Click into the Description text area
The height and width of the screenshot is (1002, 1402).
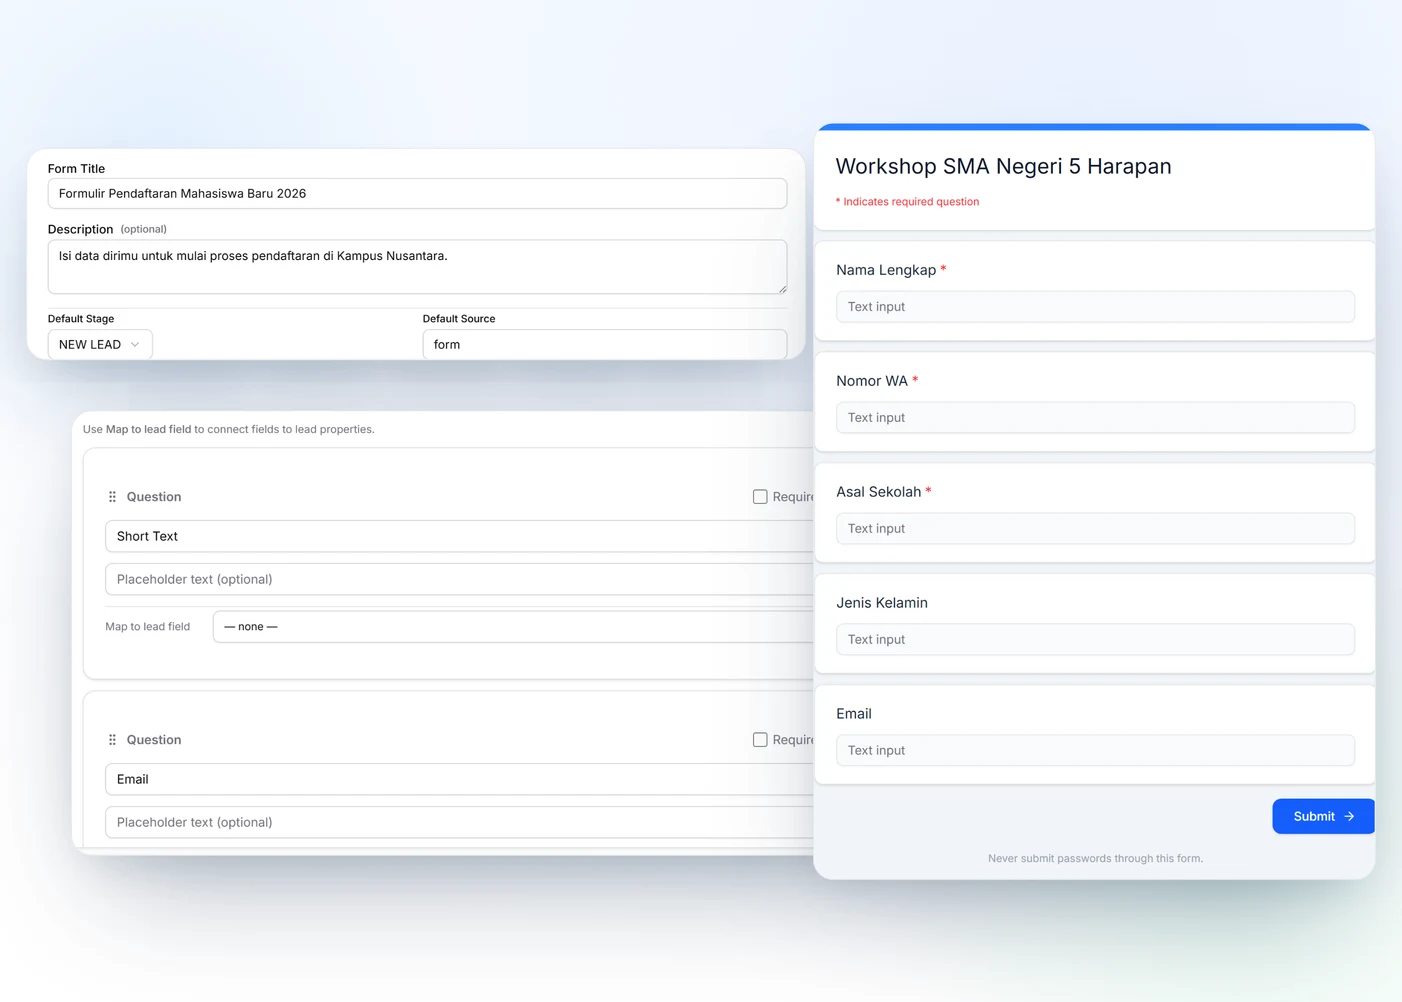pos(417,267)
